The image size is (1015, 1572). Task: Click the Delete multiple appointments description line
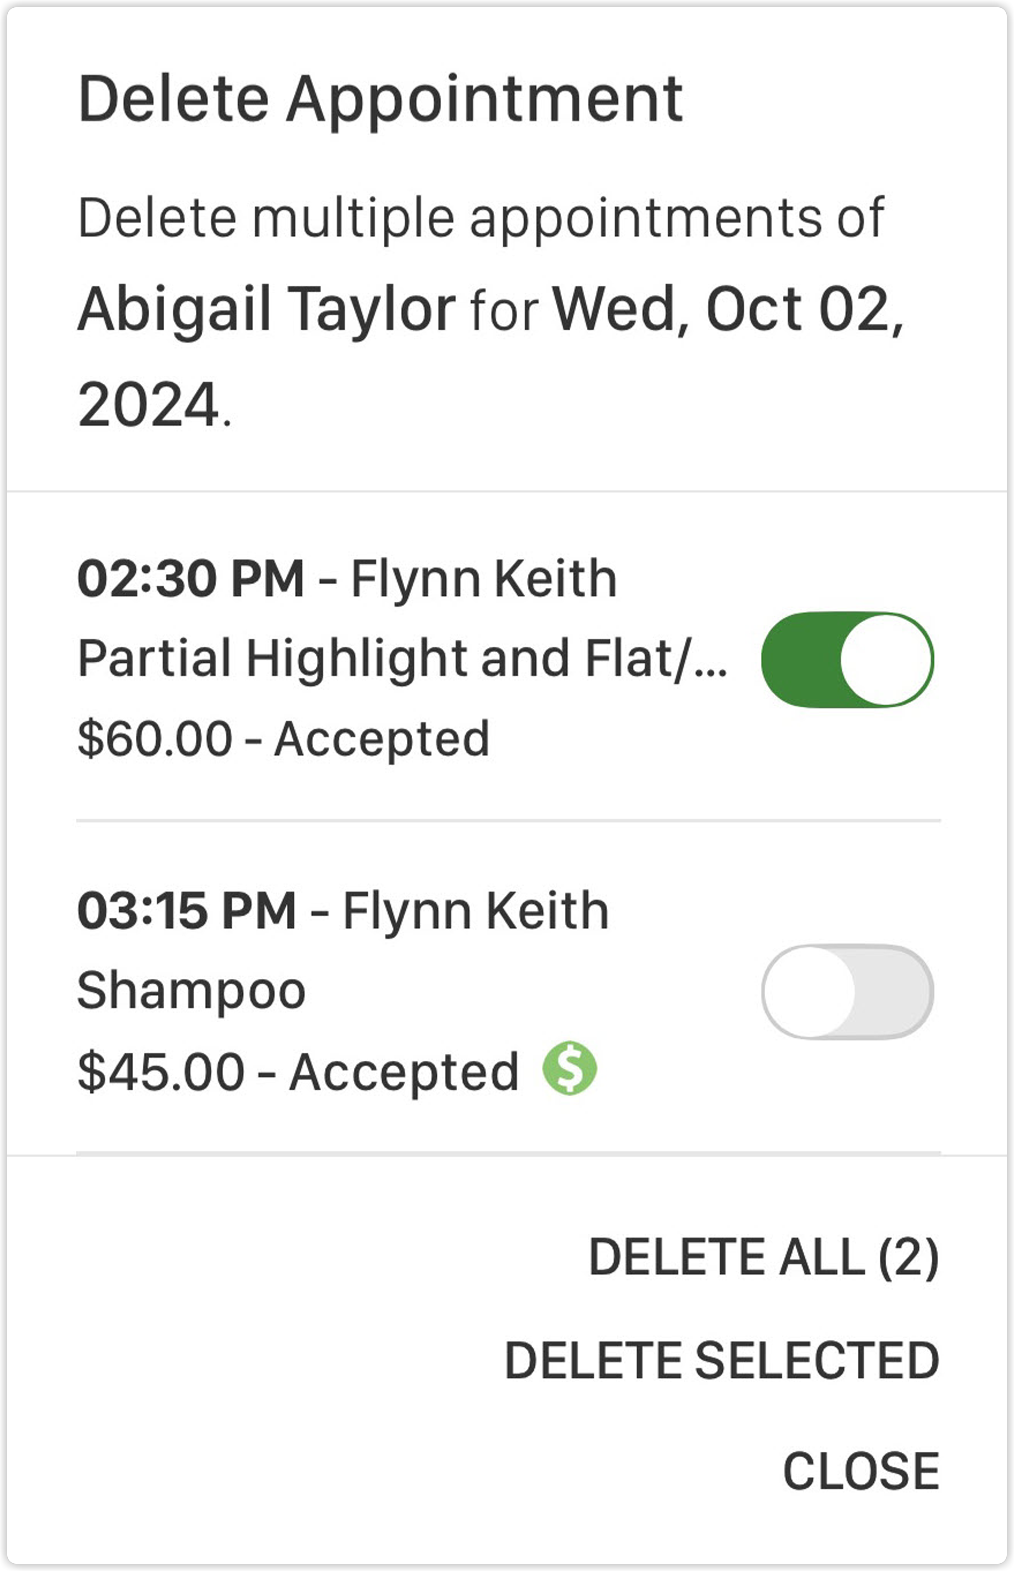click(x=481, y=219)
